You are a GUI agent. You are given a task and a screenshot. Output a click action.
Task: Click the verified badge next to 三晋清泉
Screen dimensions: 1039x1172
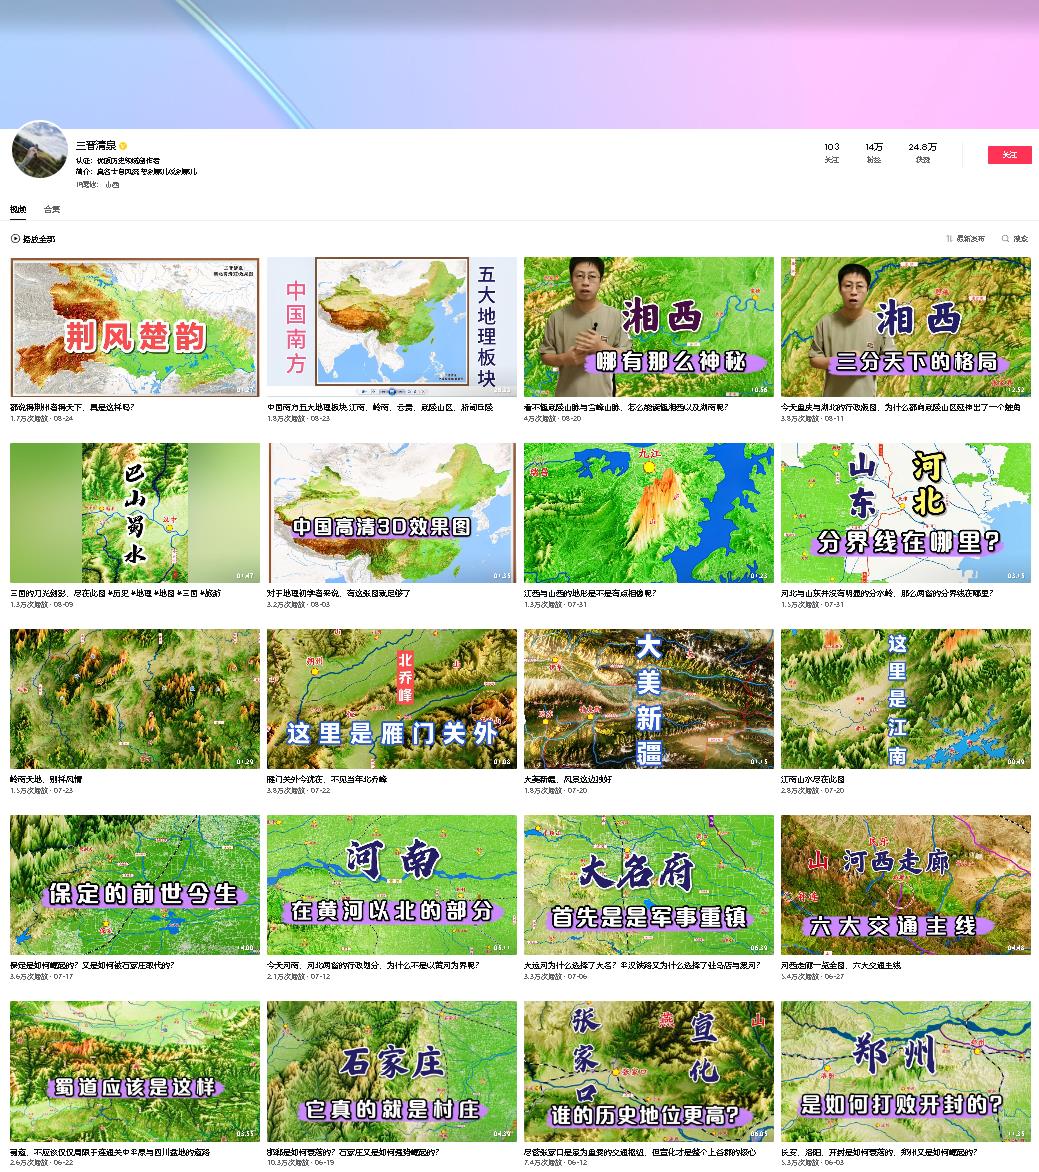(123, 146)
